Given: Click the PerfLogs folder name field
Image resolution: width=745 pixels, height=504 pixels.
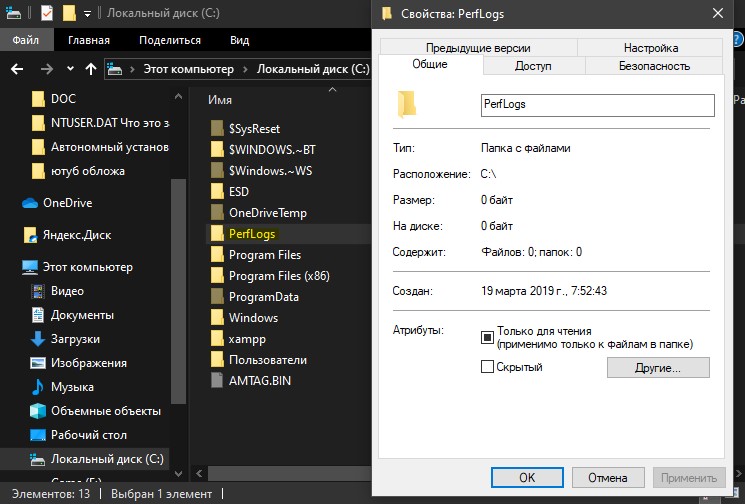Looking at the screenshot, I should click(x=598, y=105).
